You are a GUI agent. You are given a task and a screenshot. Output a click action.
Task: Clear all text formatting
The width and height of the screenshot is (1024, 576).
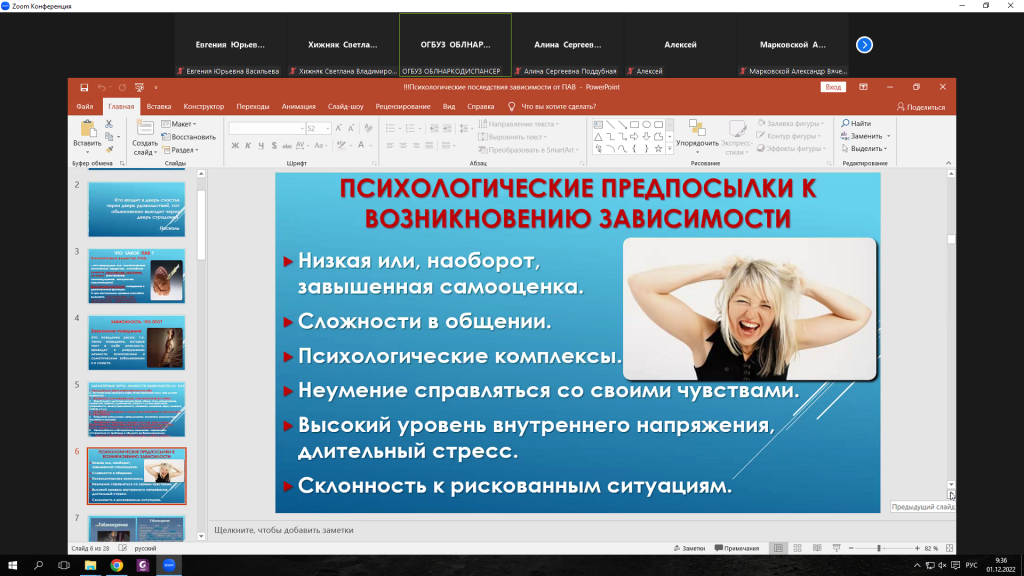[x=368, y=129]
